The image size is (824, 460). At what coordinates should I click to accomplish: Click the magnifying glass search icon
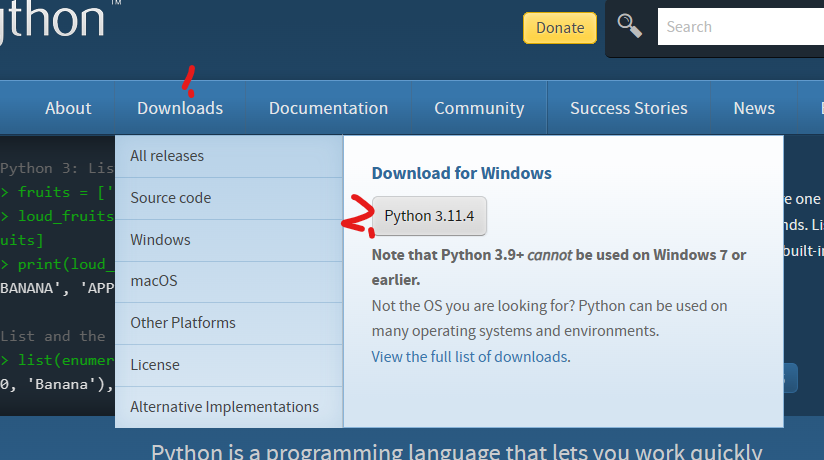(x=630, y=26)
